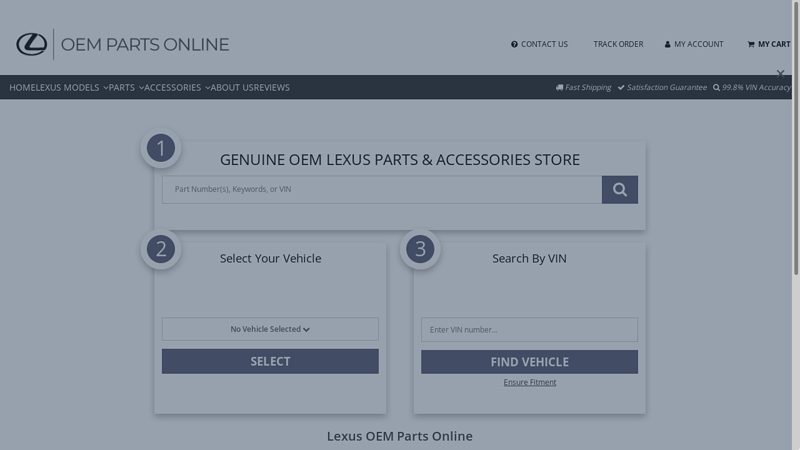The height and width of the screenshot is (450, 800).
Task: Open the Parts menu
Action: 121,88
